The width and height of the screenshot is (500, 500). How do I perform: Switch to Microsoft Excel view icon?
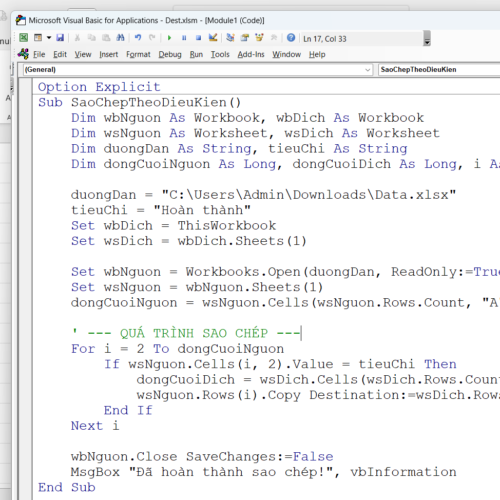[x=23, y=38]
